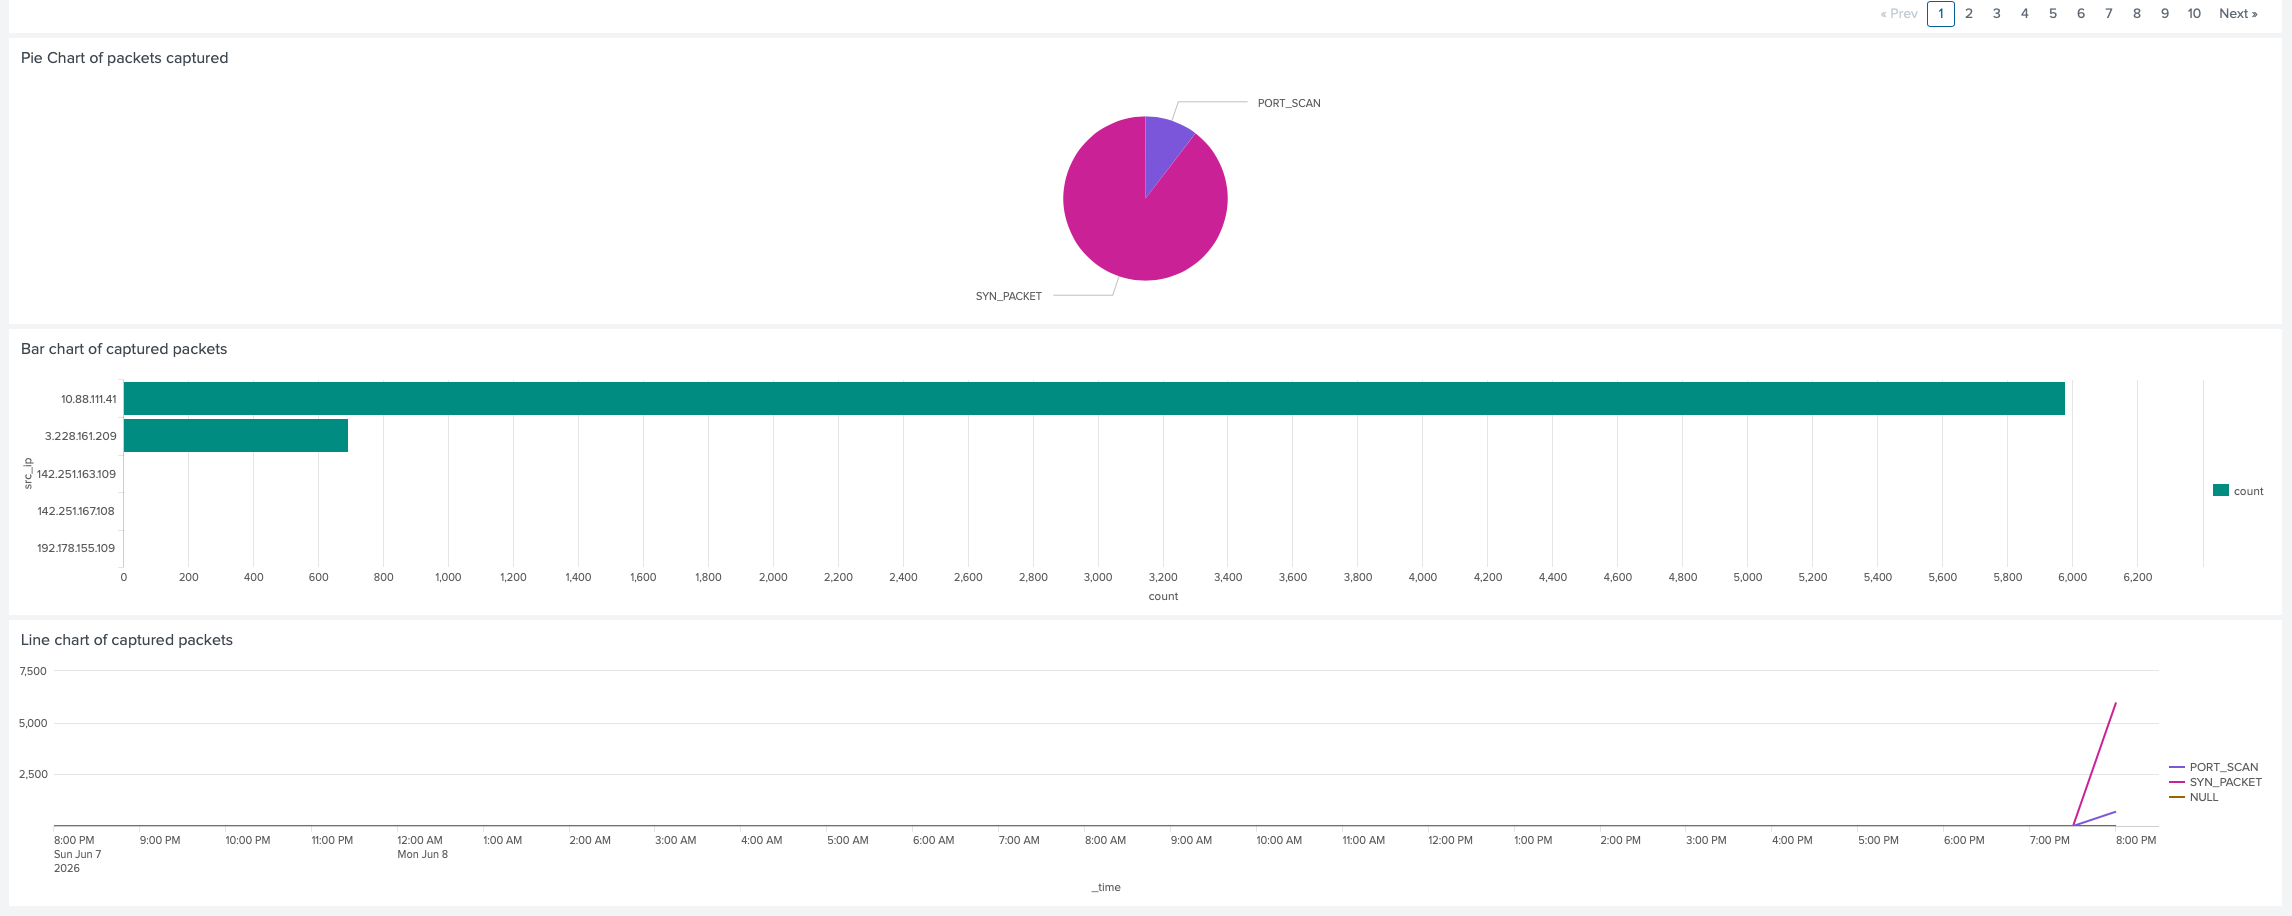Click the 3.228.161.209 bar
Screen dimensions: 2292x916
click(x=236, y=435)
